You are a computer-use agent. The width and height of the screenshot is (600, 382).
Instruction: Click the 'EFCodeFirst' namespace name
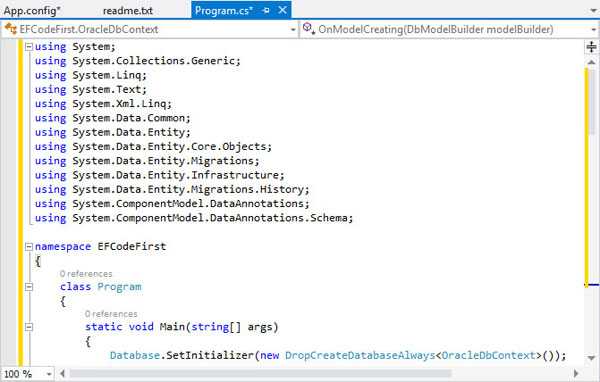click(x=132, y=247)
